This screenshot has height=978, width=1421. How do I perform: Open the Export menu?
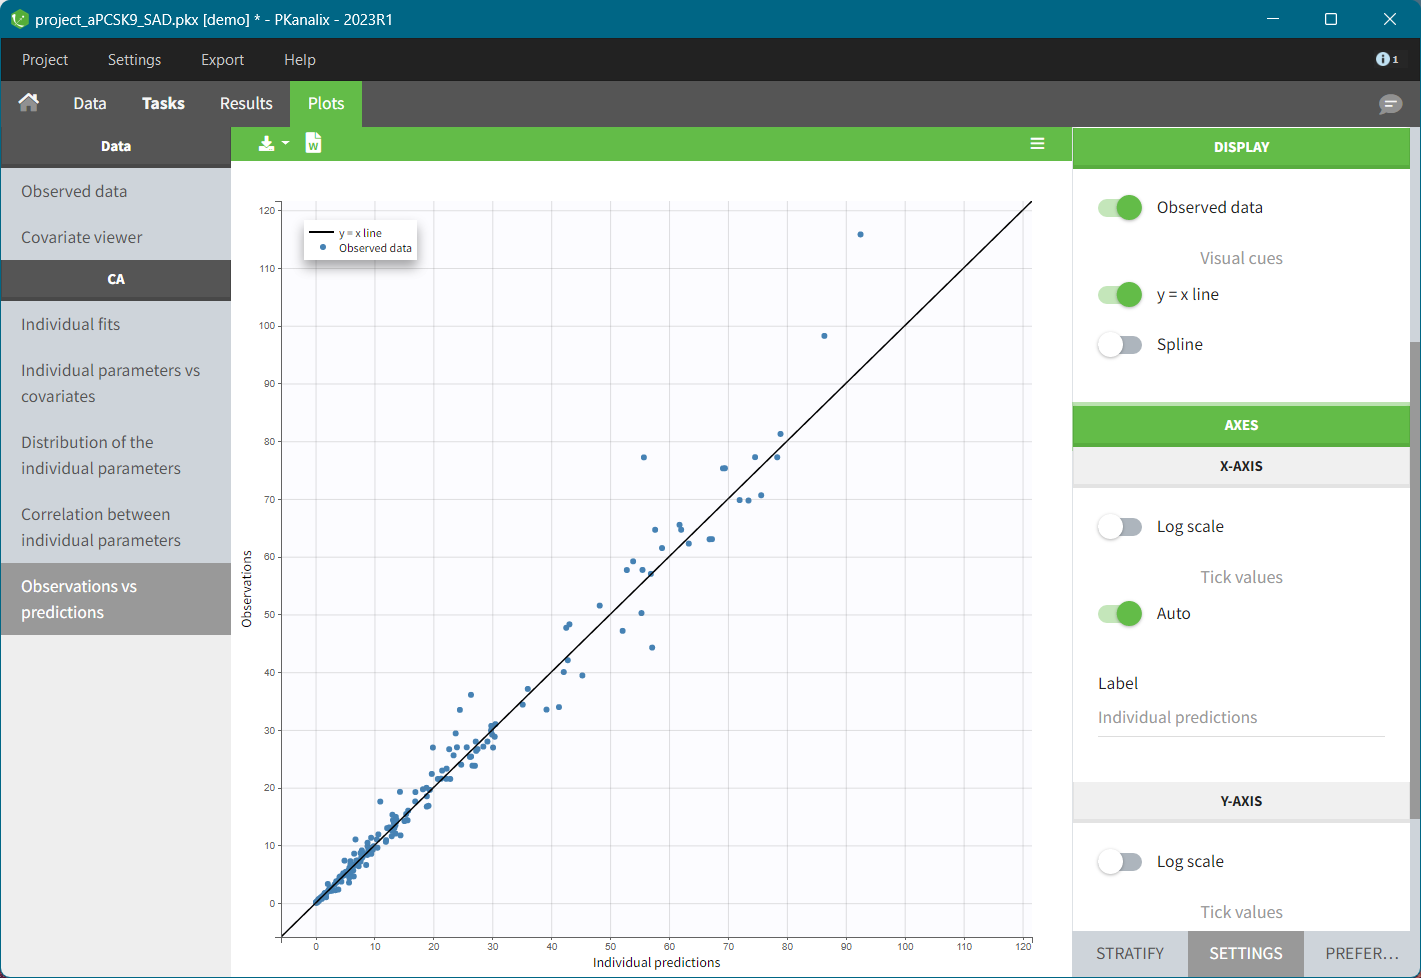click(222, 60)
